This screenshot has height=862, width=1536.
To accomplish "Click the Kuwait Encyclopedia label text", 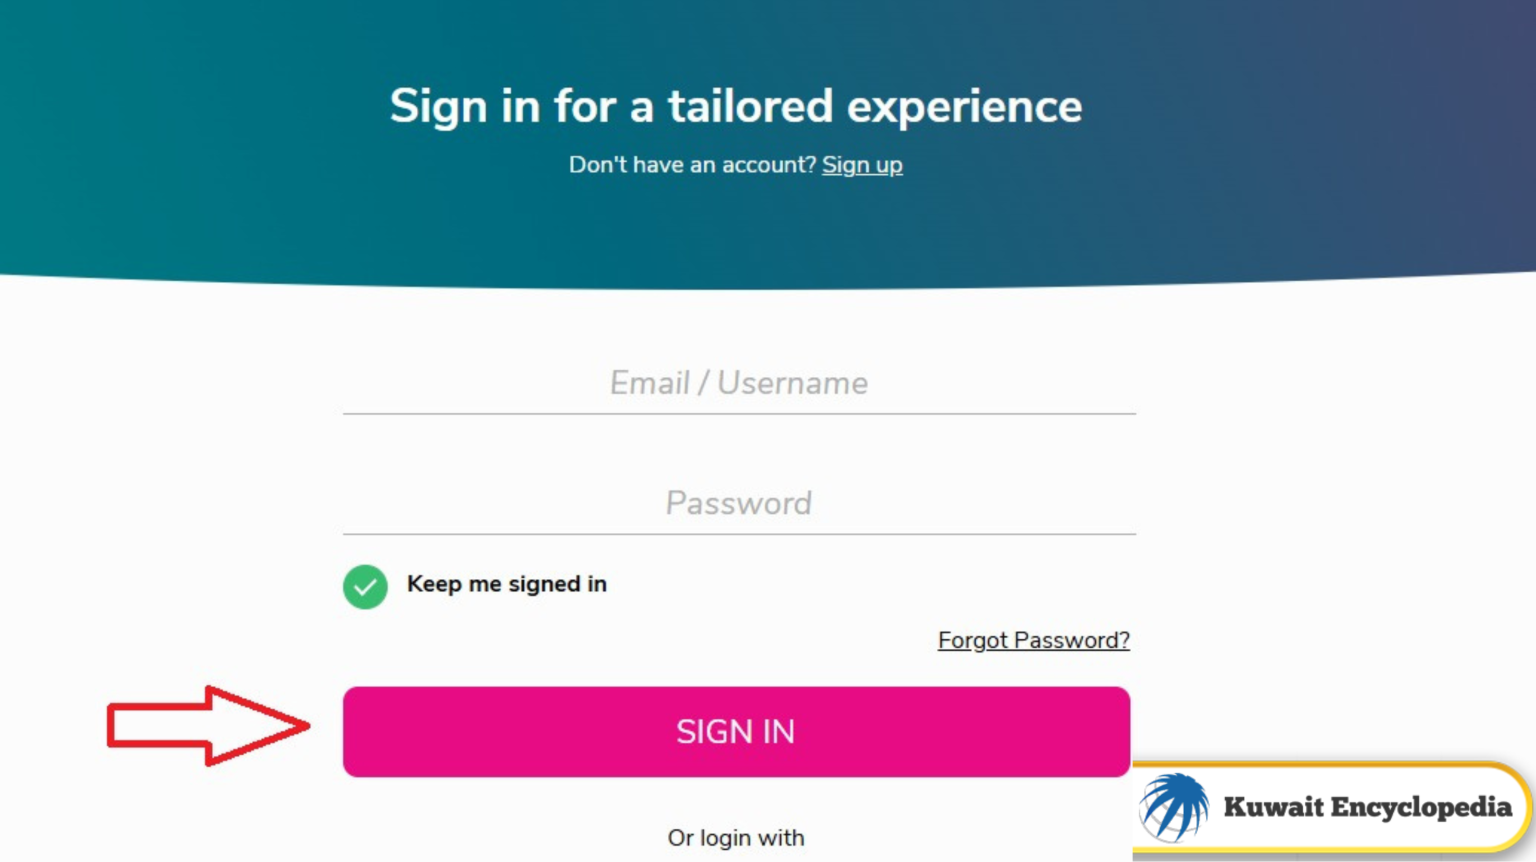I will click(x=1366, y=808).
